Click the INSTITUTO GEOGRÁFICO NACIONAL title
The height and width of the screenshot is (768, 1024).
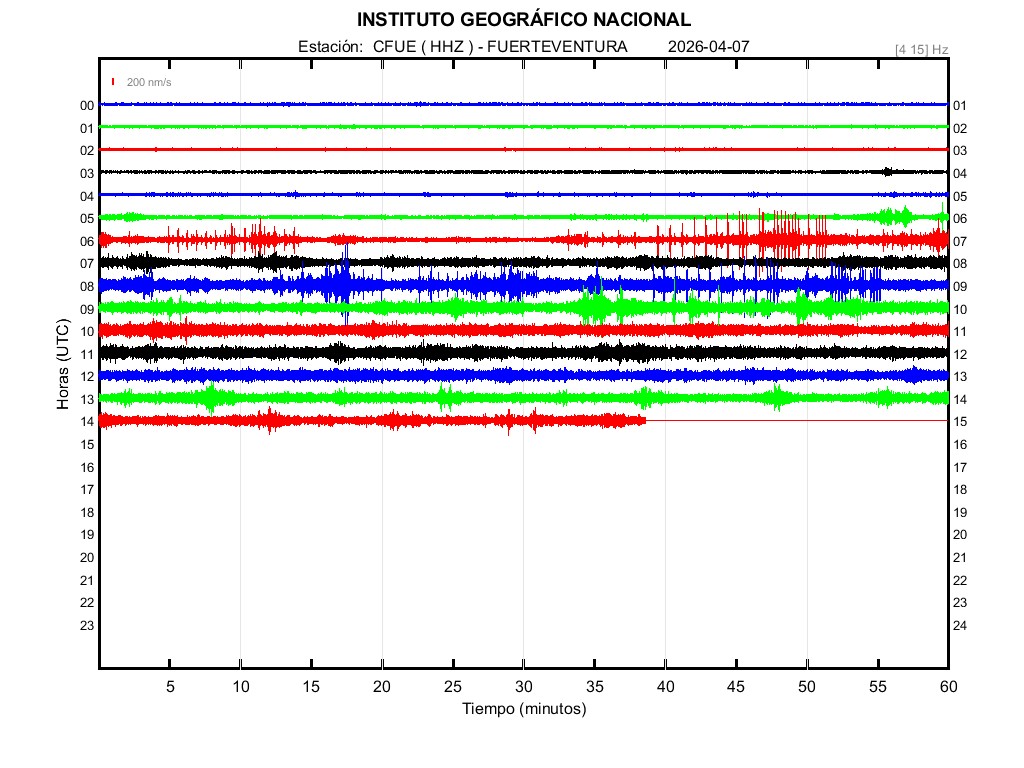[x=523, y=20]
